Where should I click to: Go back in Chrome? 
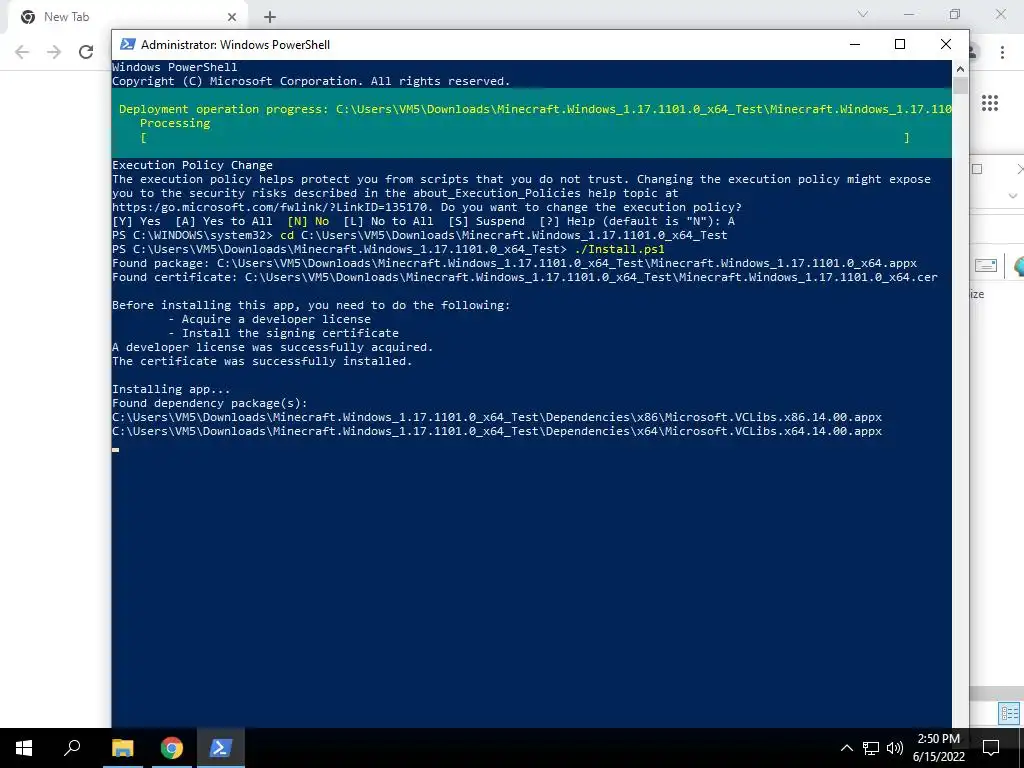coord(22,52)
